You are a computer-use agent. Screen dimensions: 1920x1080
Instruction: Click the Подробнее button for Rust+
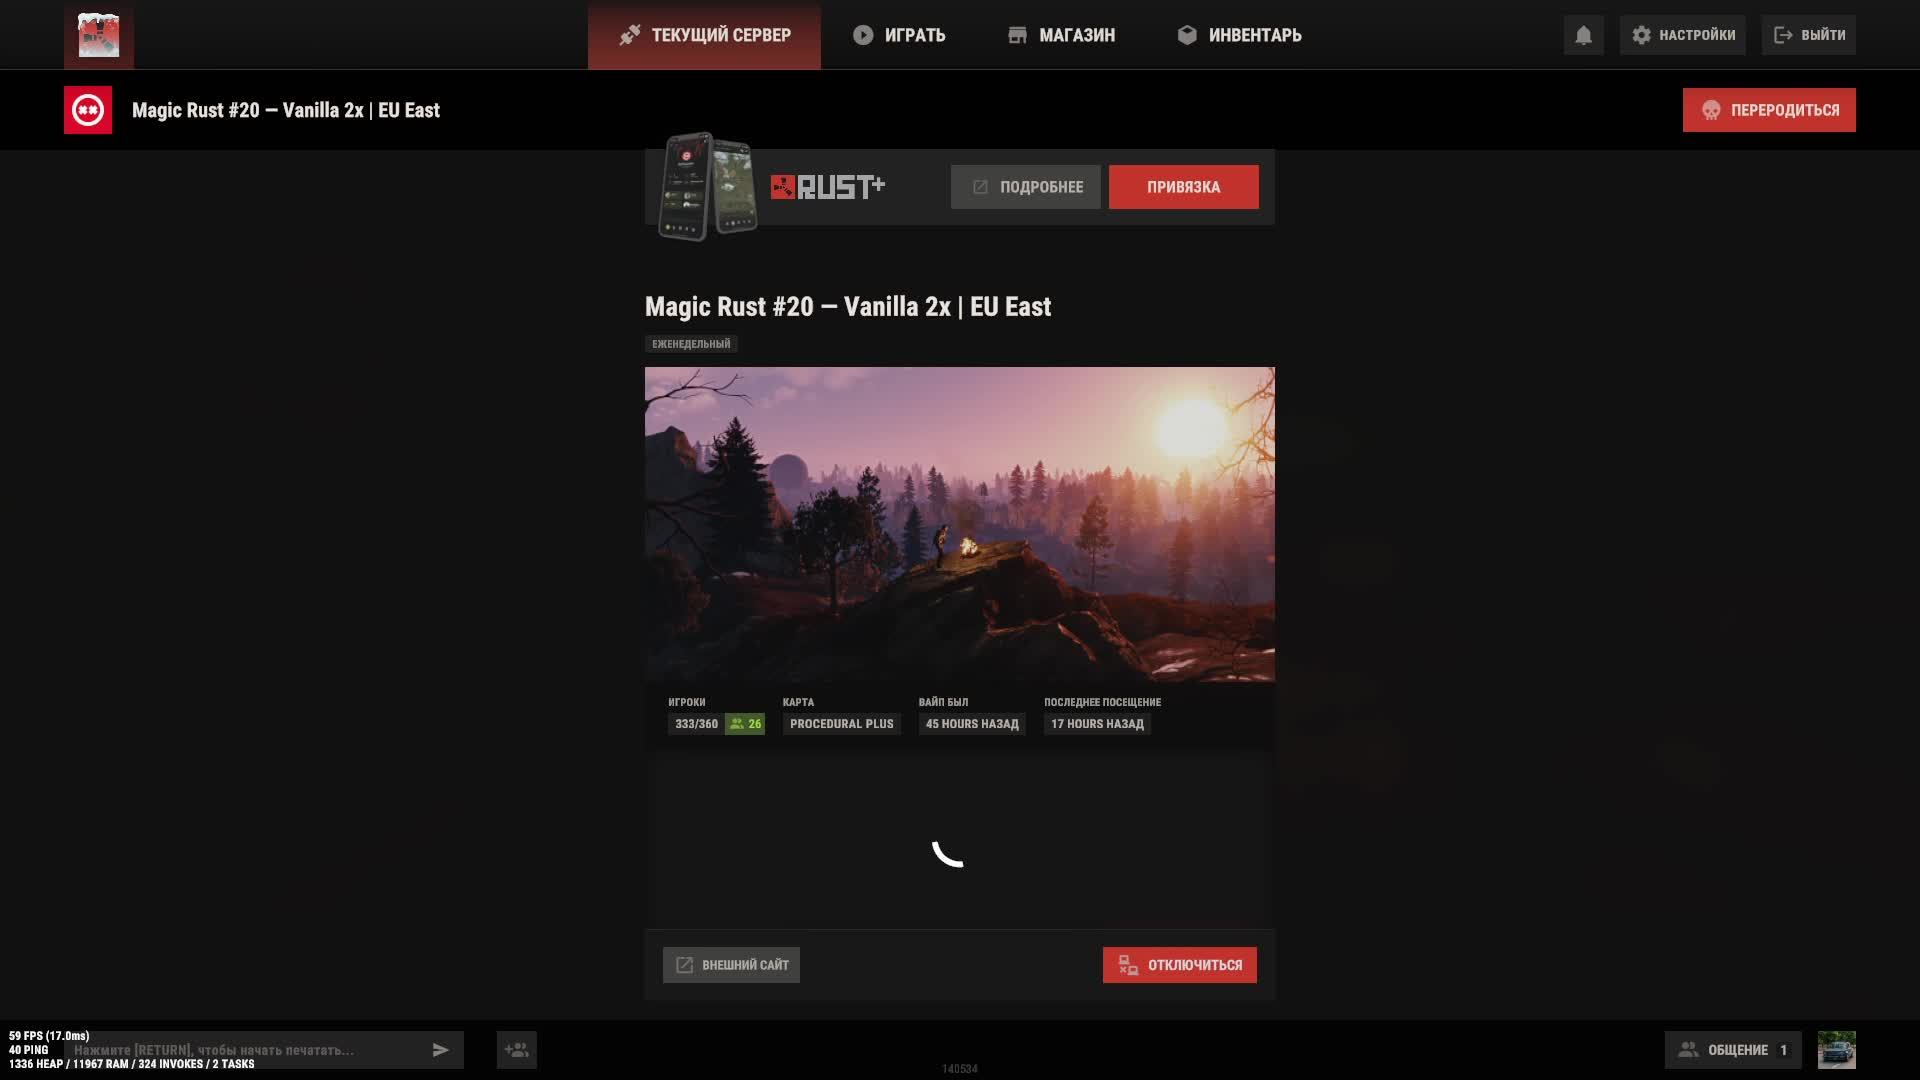click(1025, 187)
